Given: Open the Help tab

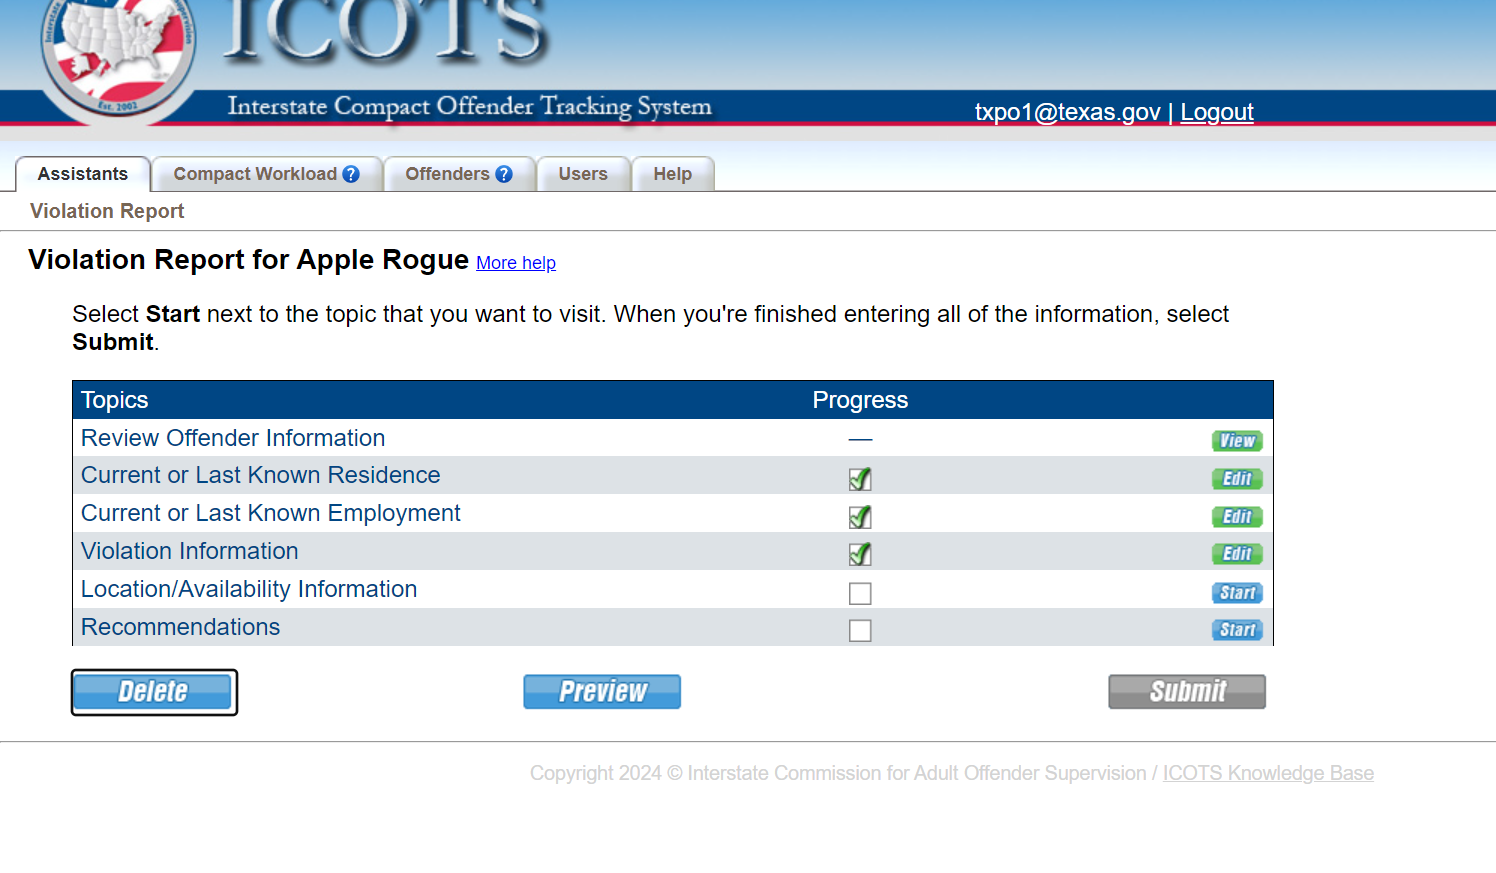Looking at the screenshot, I should tap(673, 174).
